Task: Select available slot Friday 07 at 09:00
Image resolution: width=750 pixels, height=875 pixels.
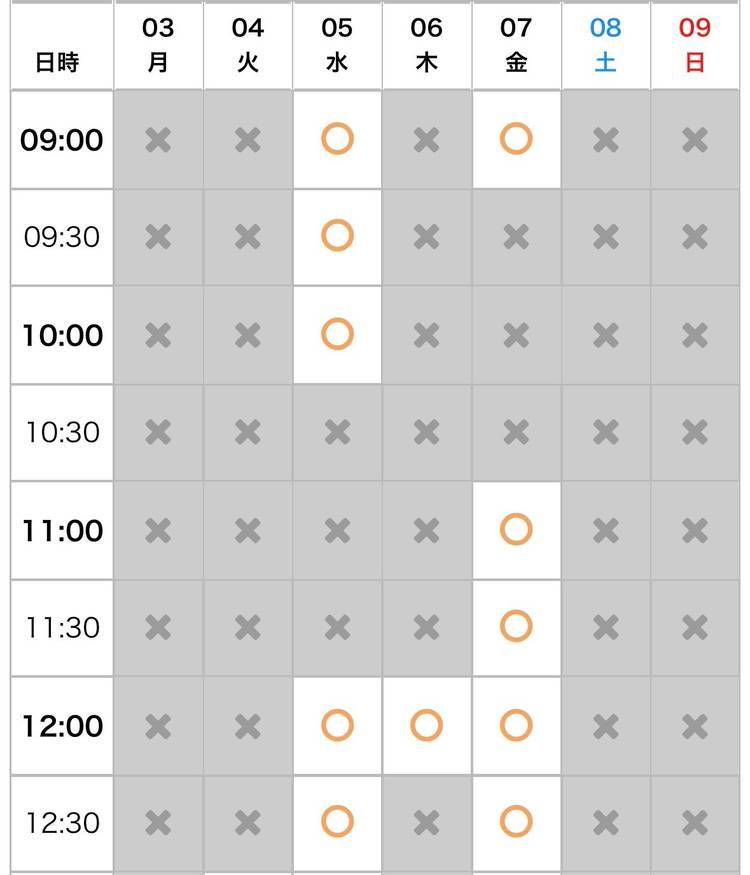Action: click(516, 139)
